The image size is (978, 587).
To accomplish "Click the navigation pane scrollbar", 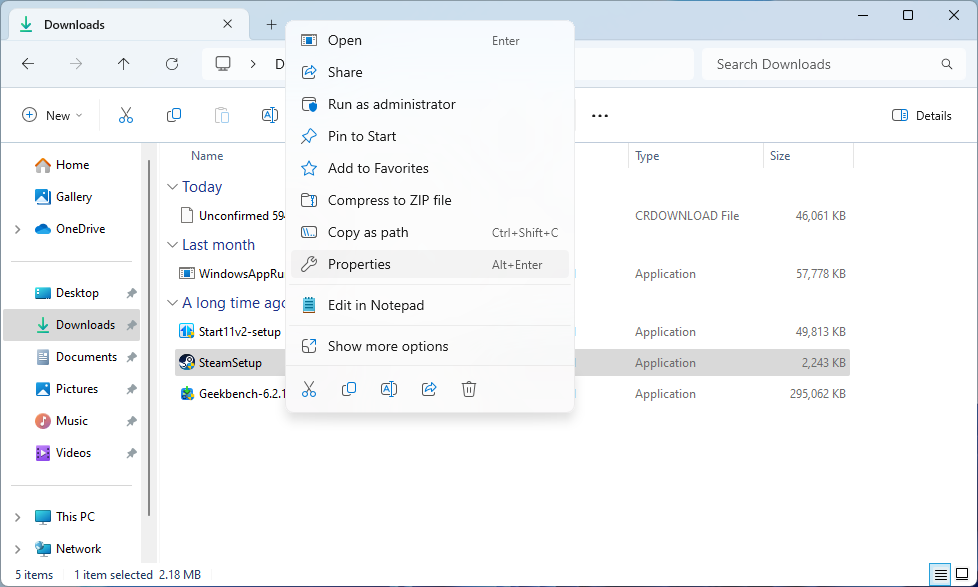I will pyautogui.click(x=149, y=338).
